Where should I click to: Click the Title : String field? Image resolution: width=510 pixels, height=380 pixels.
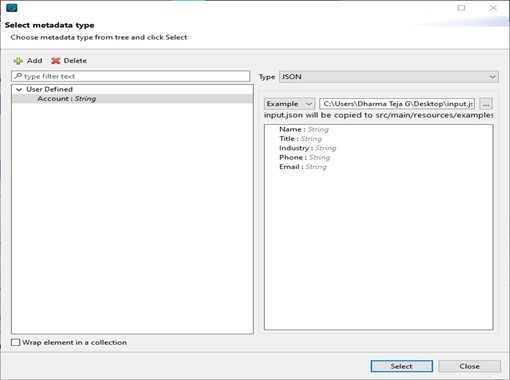click(x=300, y=139)
